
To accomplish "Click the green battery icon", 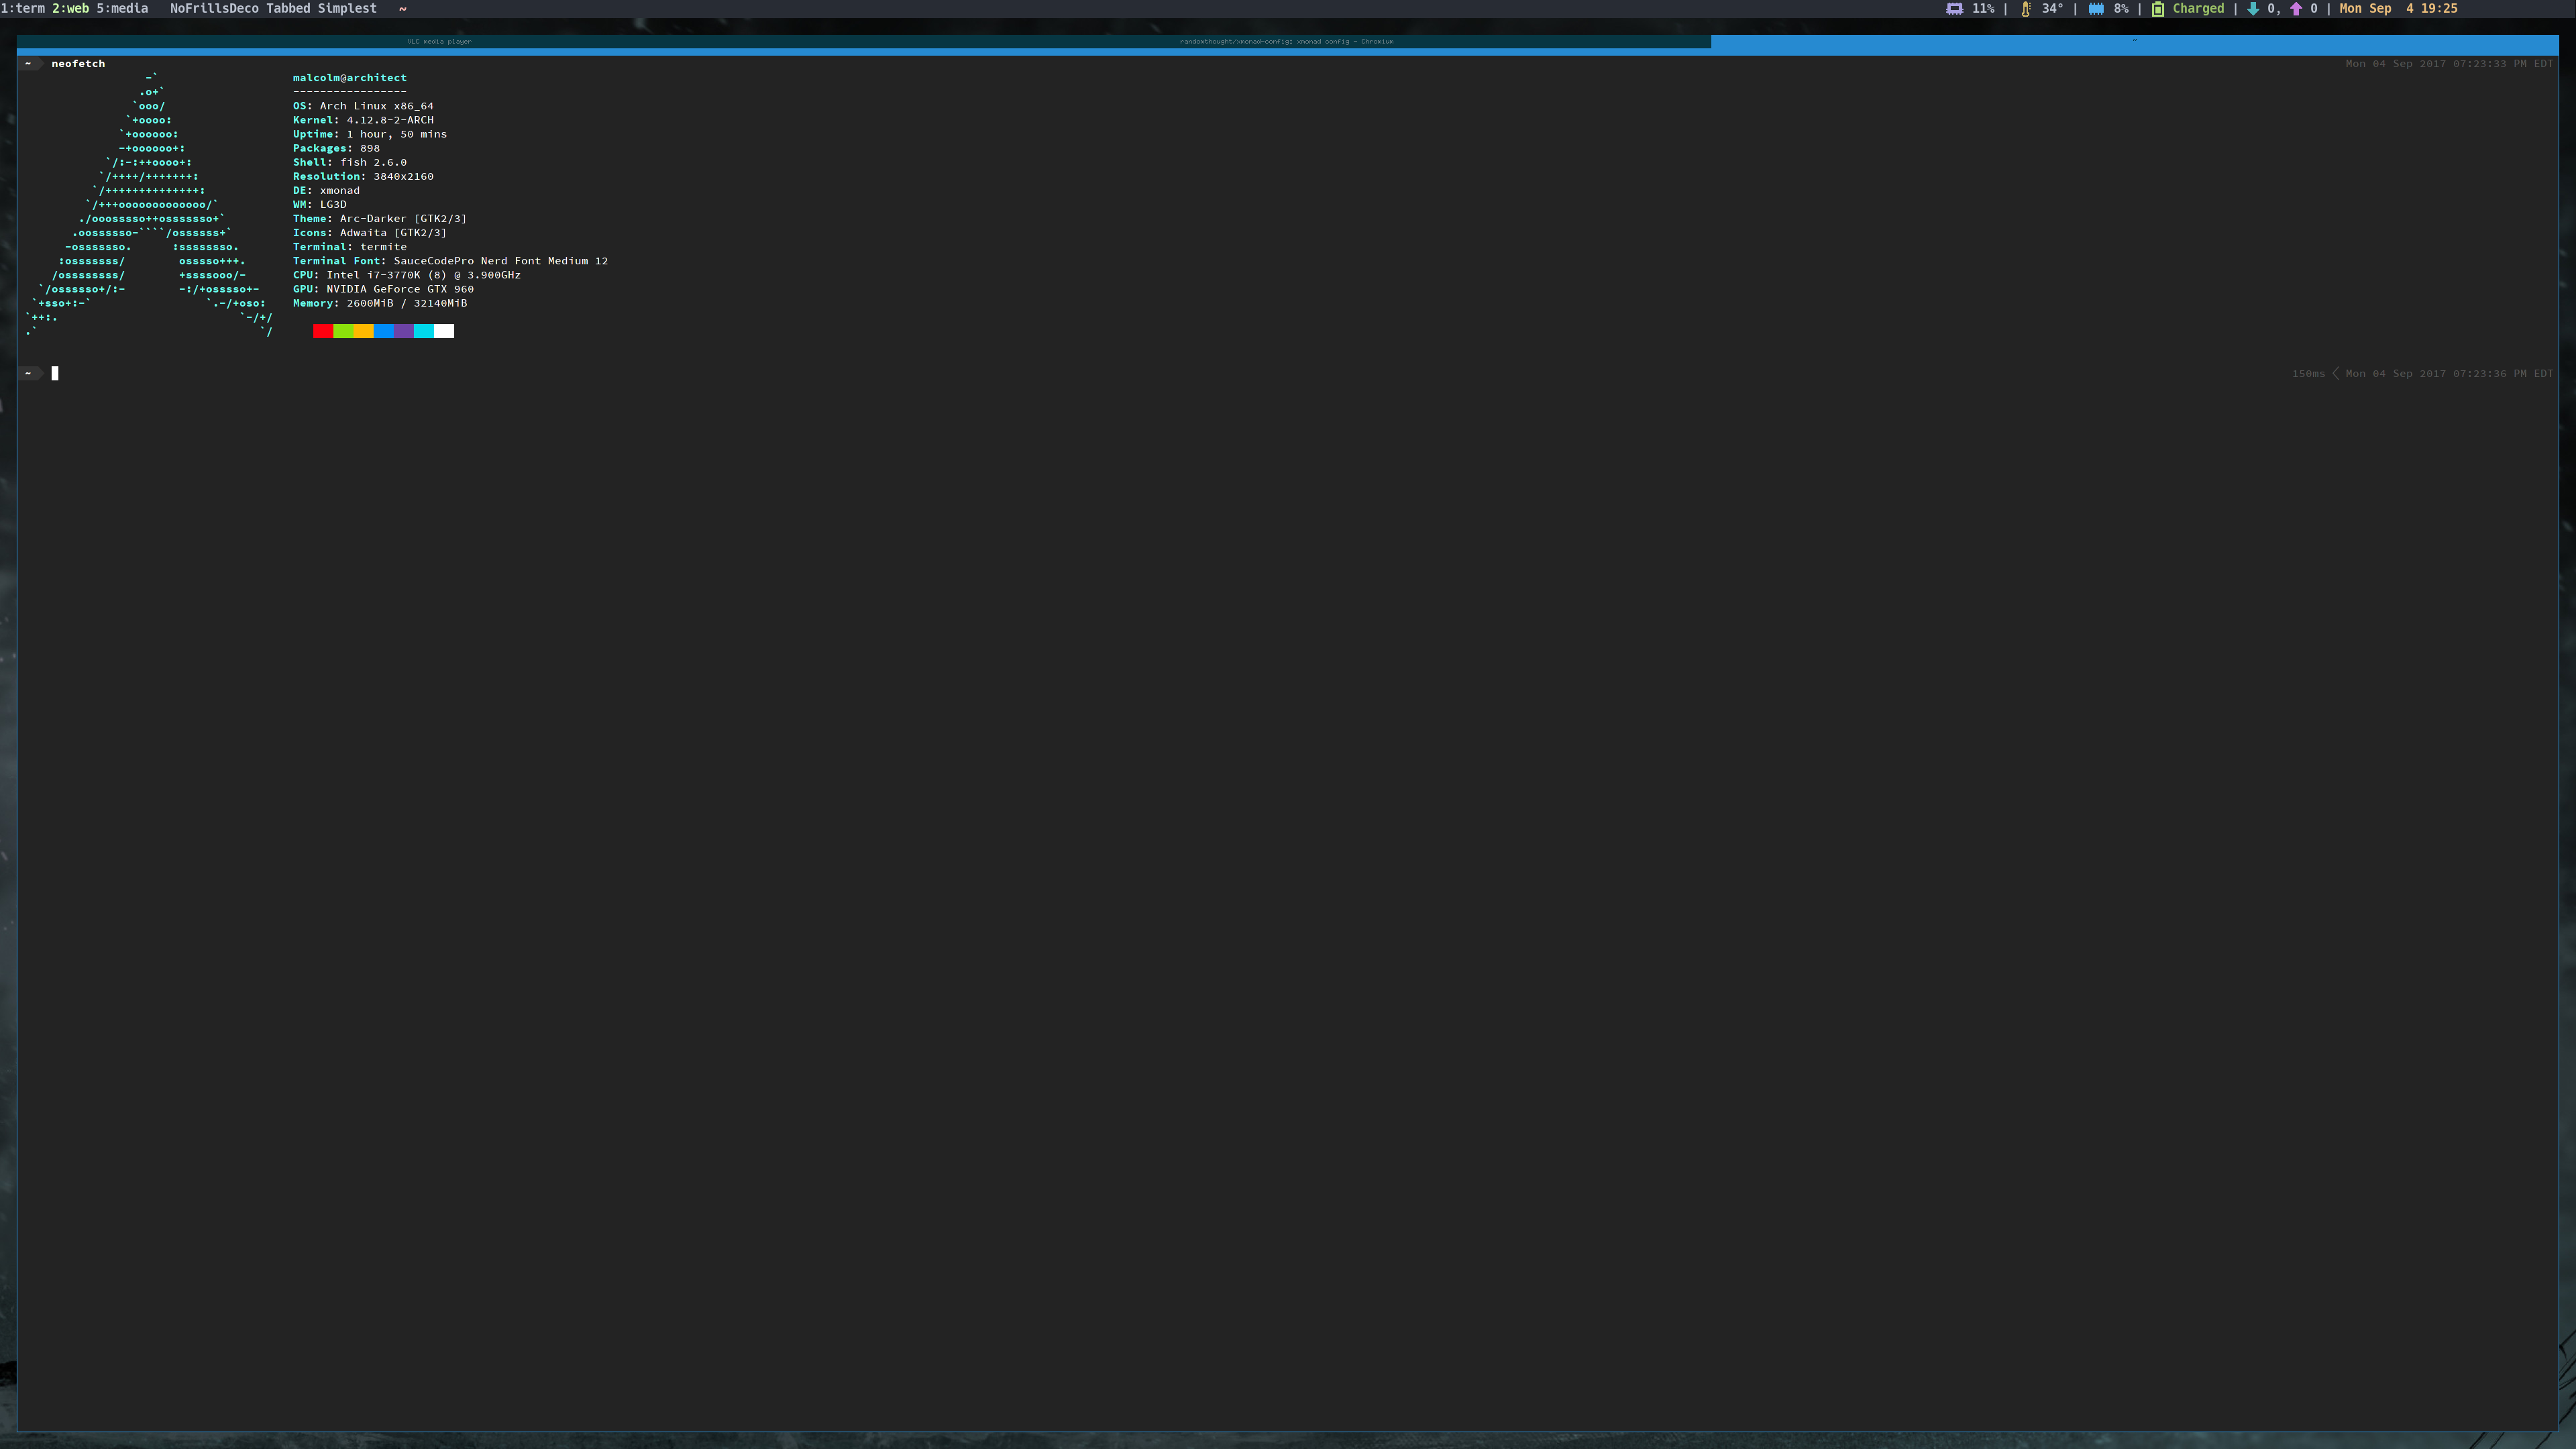I will 2158,9.
